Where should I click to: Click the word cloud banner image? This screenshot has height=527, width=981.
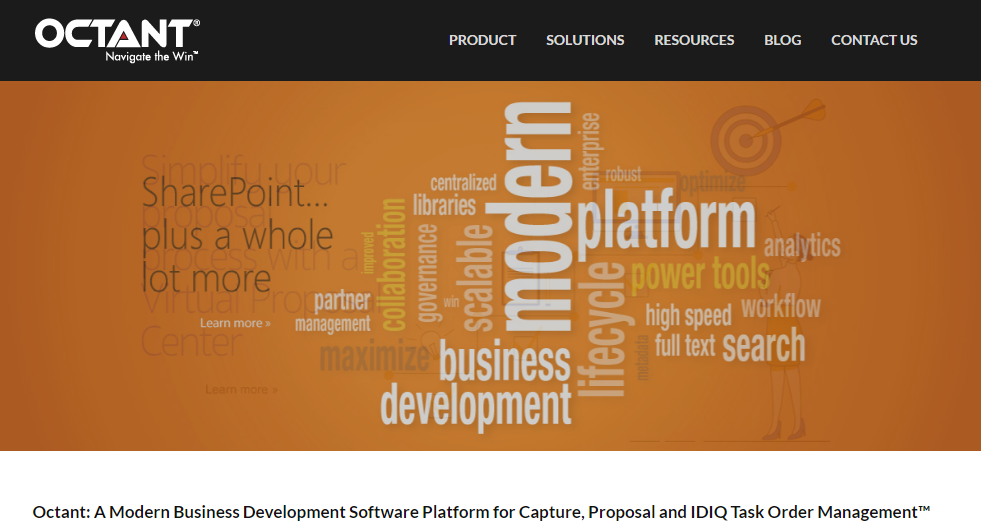568,266
